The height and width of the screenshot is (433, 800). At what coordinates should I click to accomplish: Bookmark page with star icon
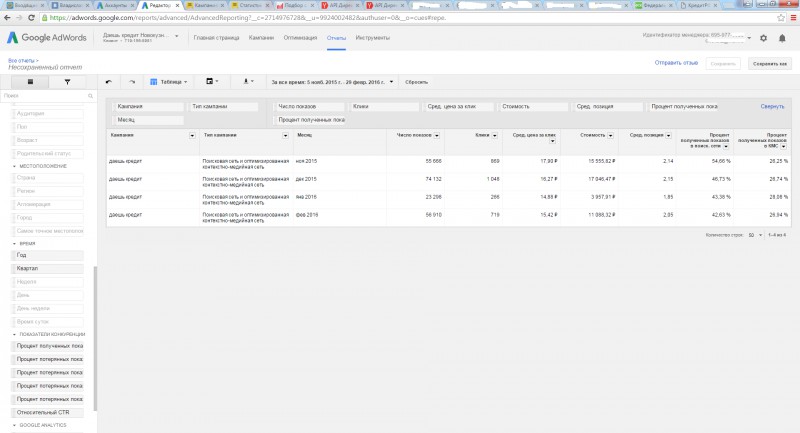click(781, 17)
